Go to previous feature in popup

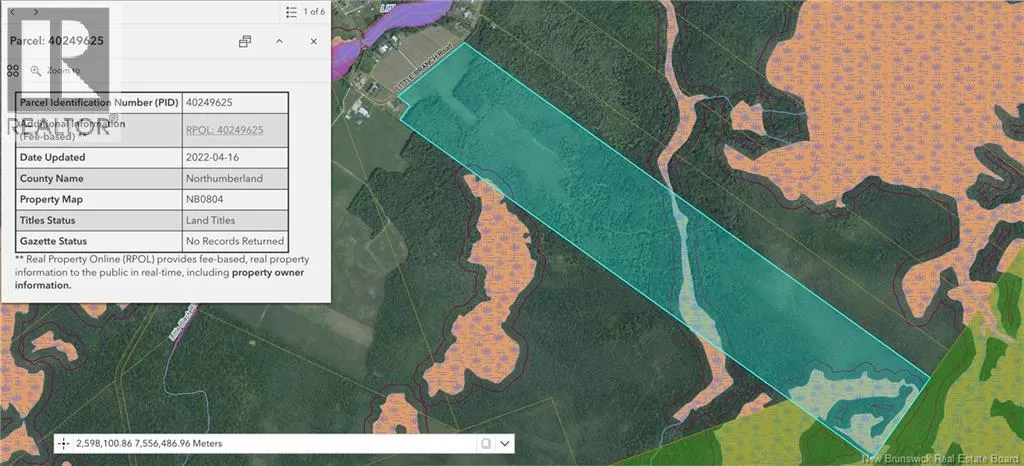point(12,12)
